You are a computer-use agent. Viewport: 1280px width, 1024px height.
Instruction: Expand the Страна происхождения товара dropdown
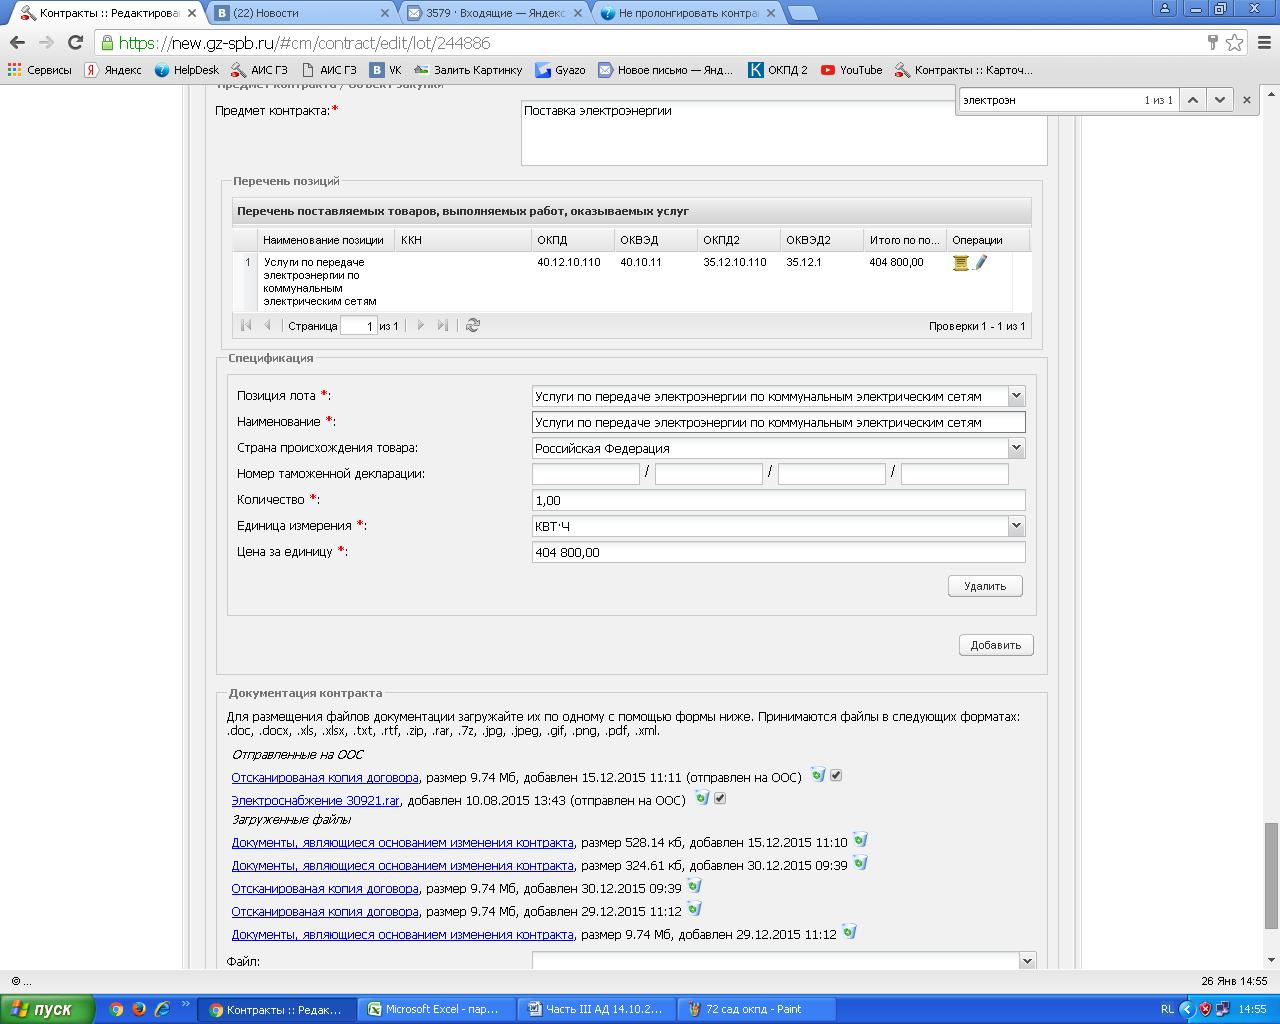(x=1016, y=448)
